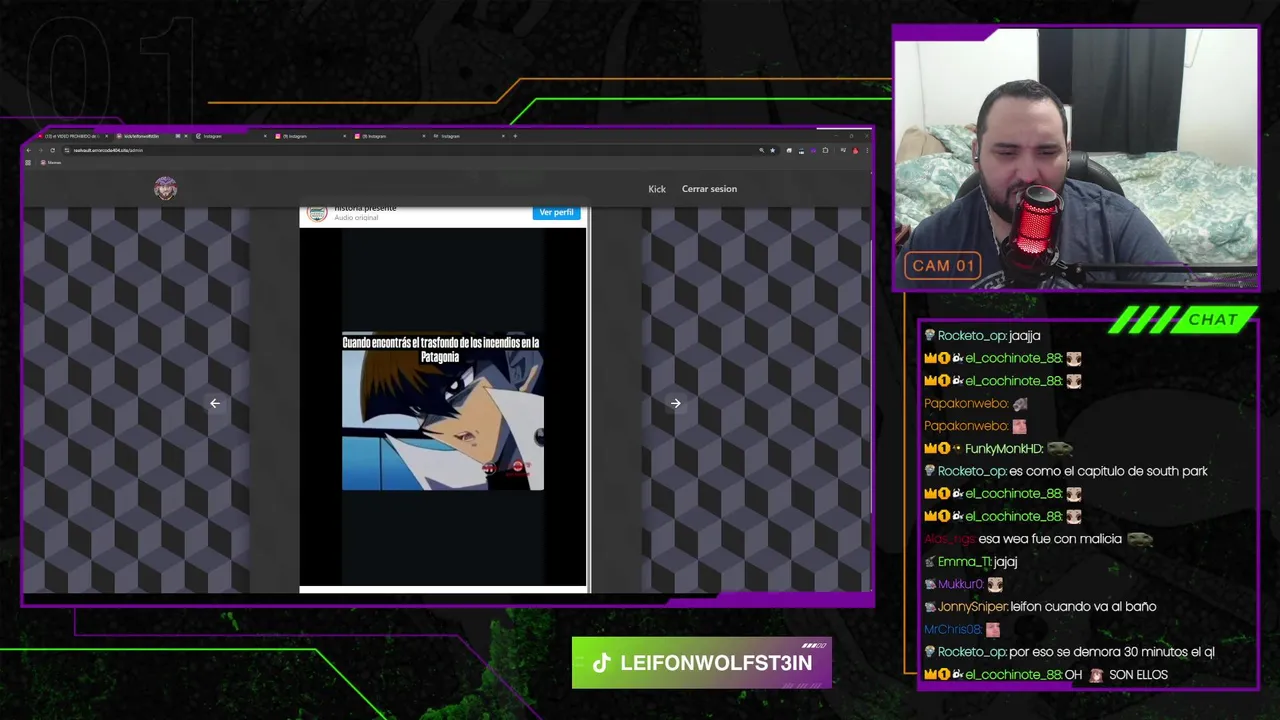1280x720 pixels.
Task: Reload the page with the refresh icon
Action: (53, 150)
